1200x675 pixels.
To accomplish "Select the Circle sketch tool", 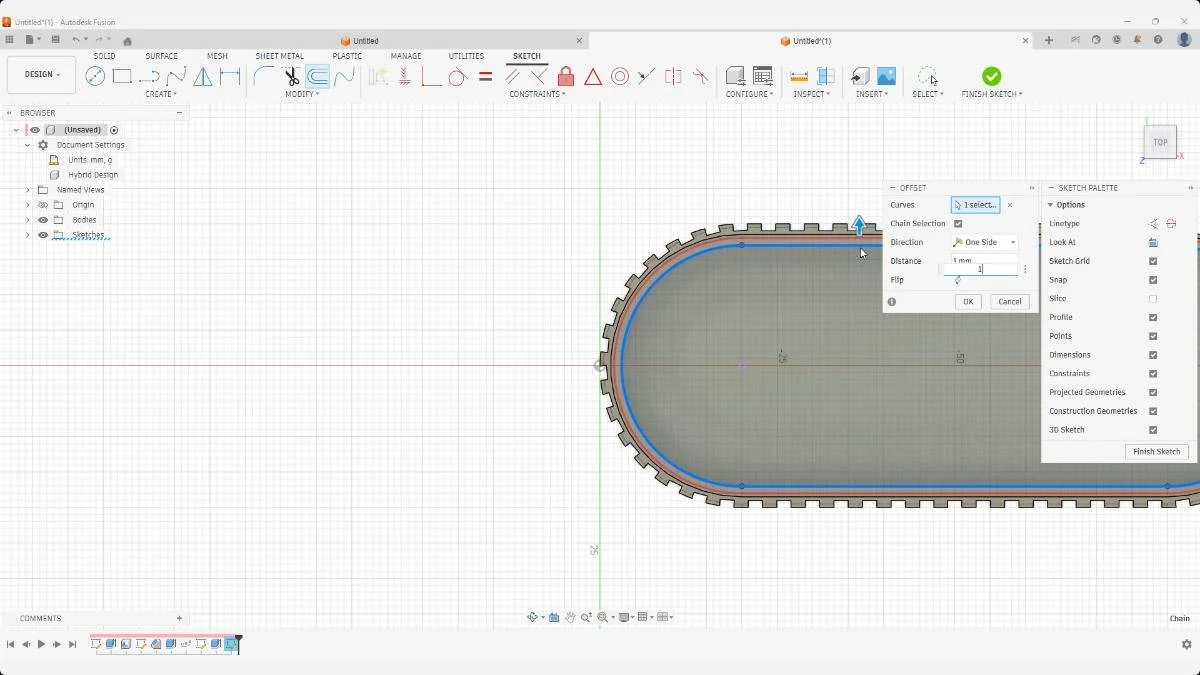I will [x=95, y=76].
